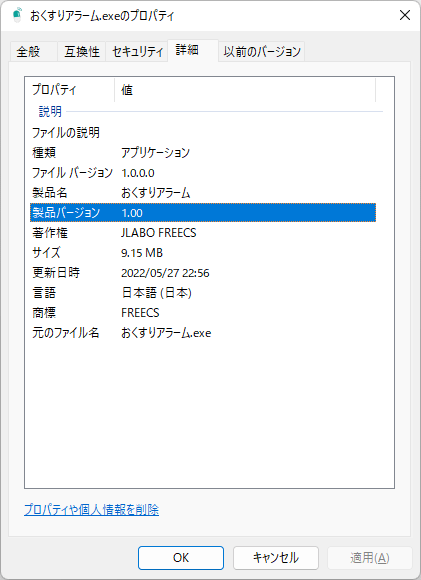Select the 製品名 property label
Image resolution: width=421 pixels, height=580 pixels.
pos(50,193)
